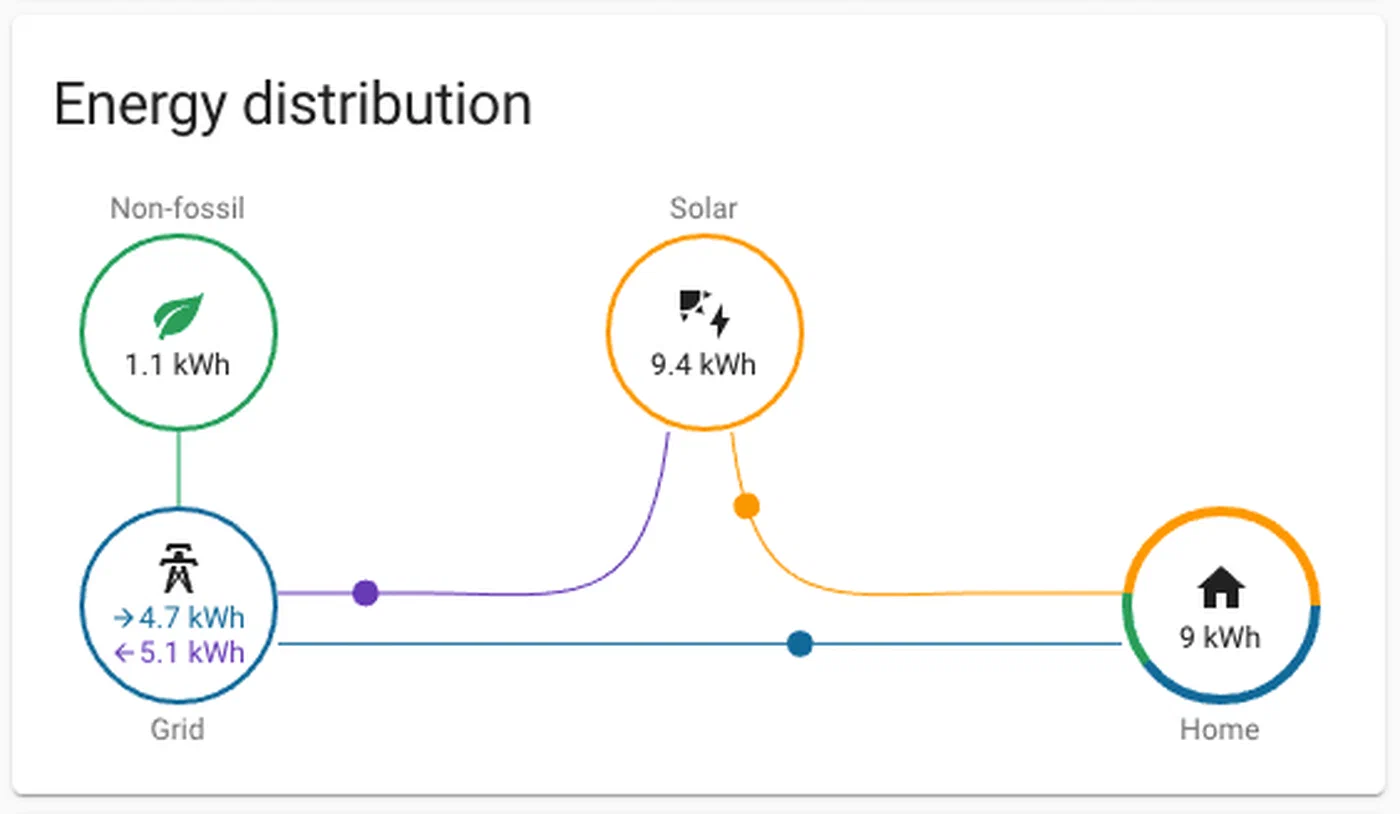
Task: Click the 9 kWh home value
Action: pos(1220,637)
